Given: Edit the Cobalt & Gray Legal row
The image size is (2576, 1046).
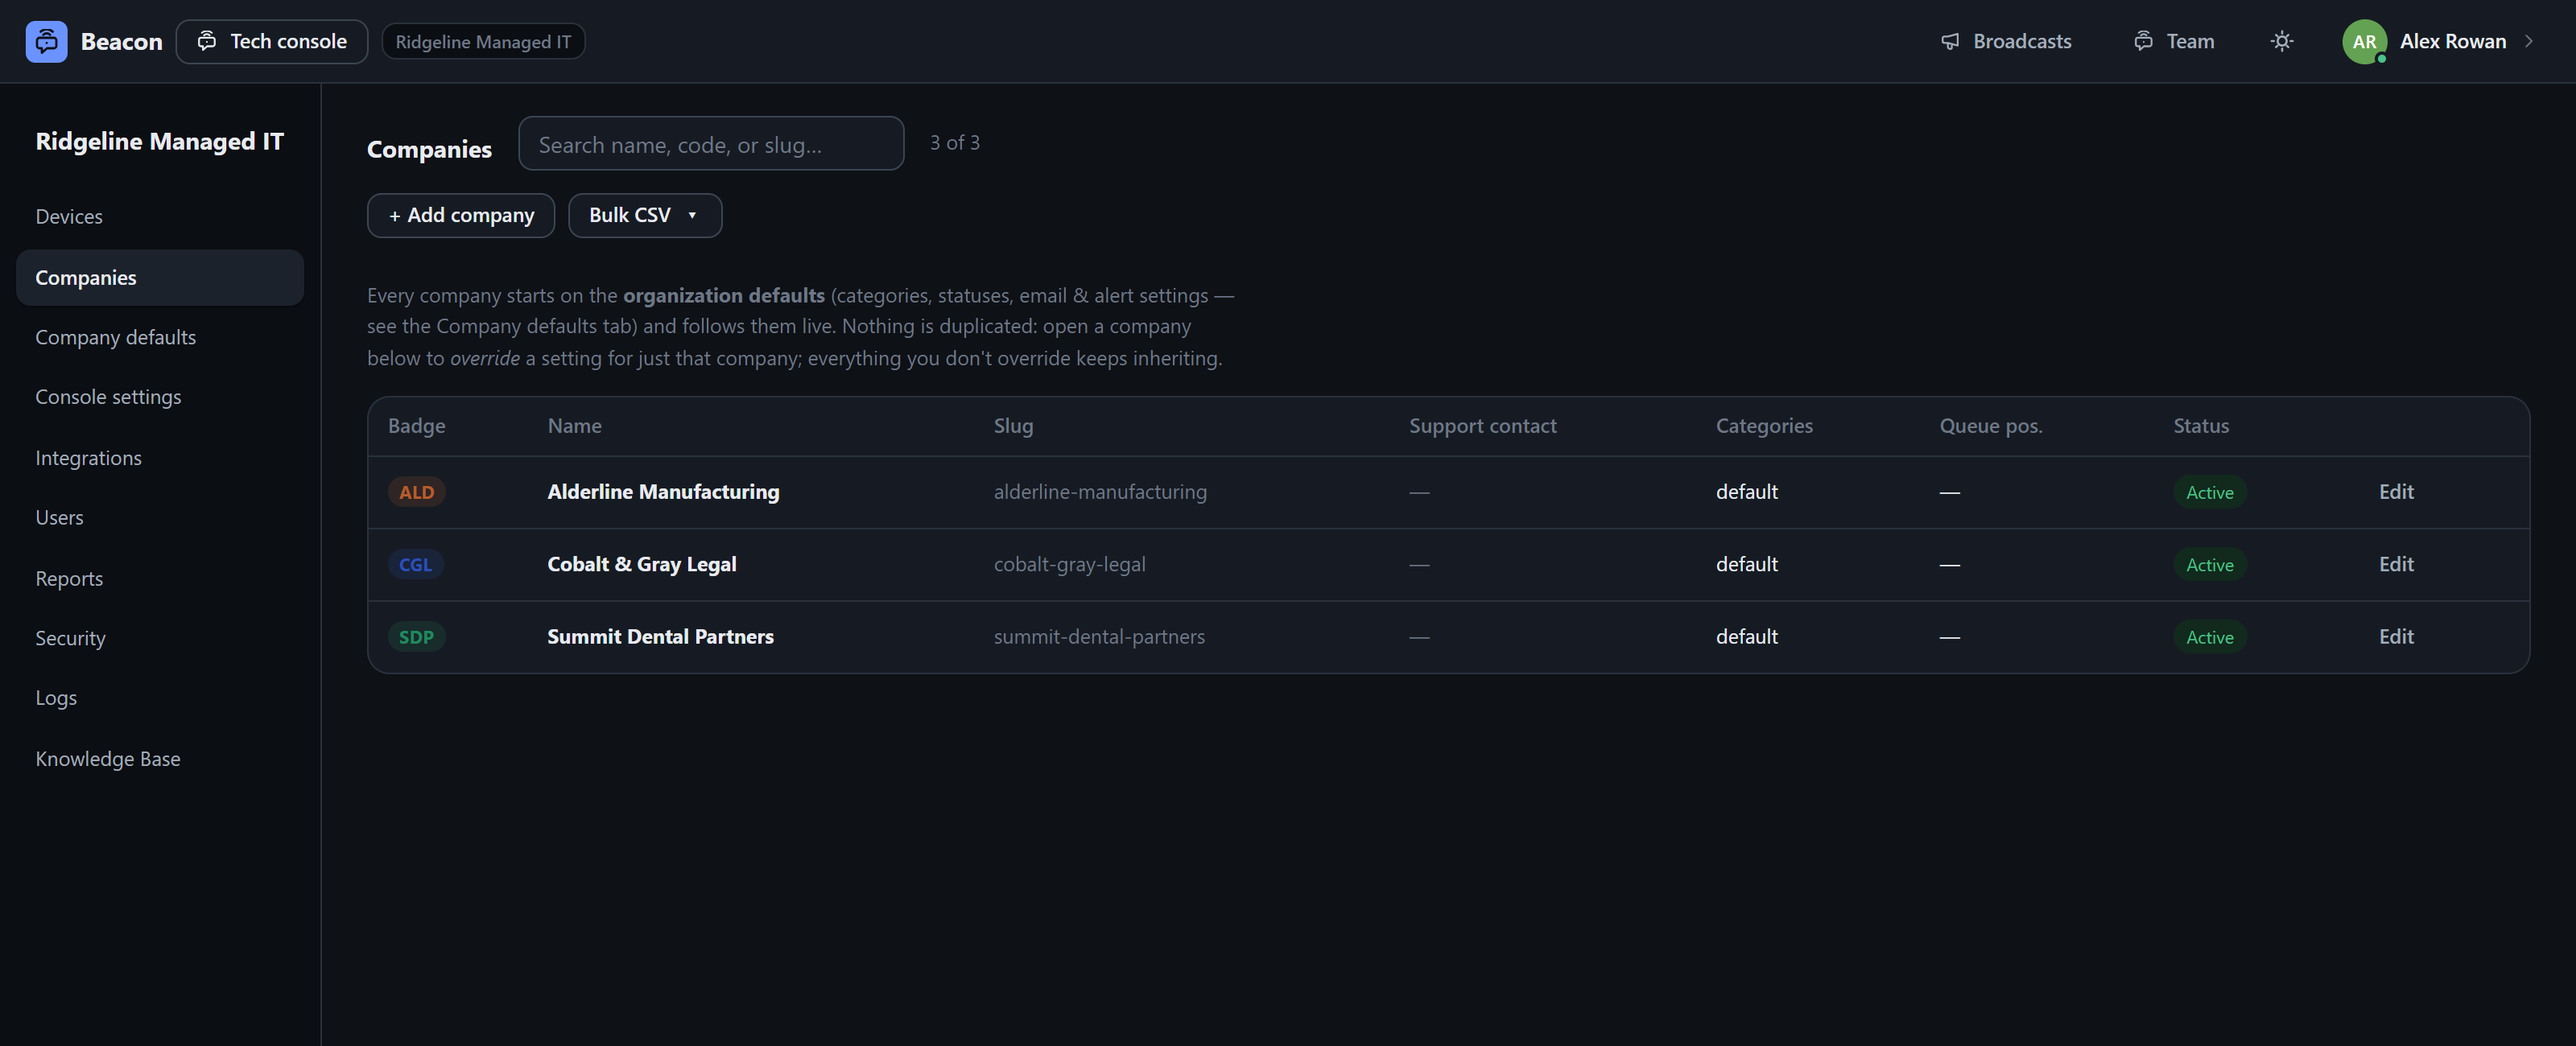Looking at the screenshot, I should tap(2395, 564).
